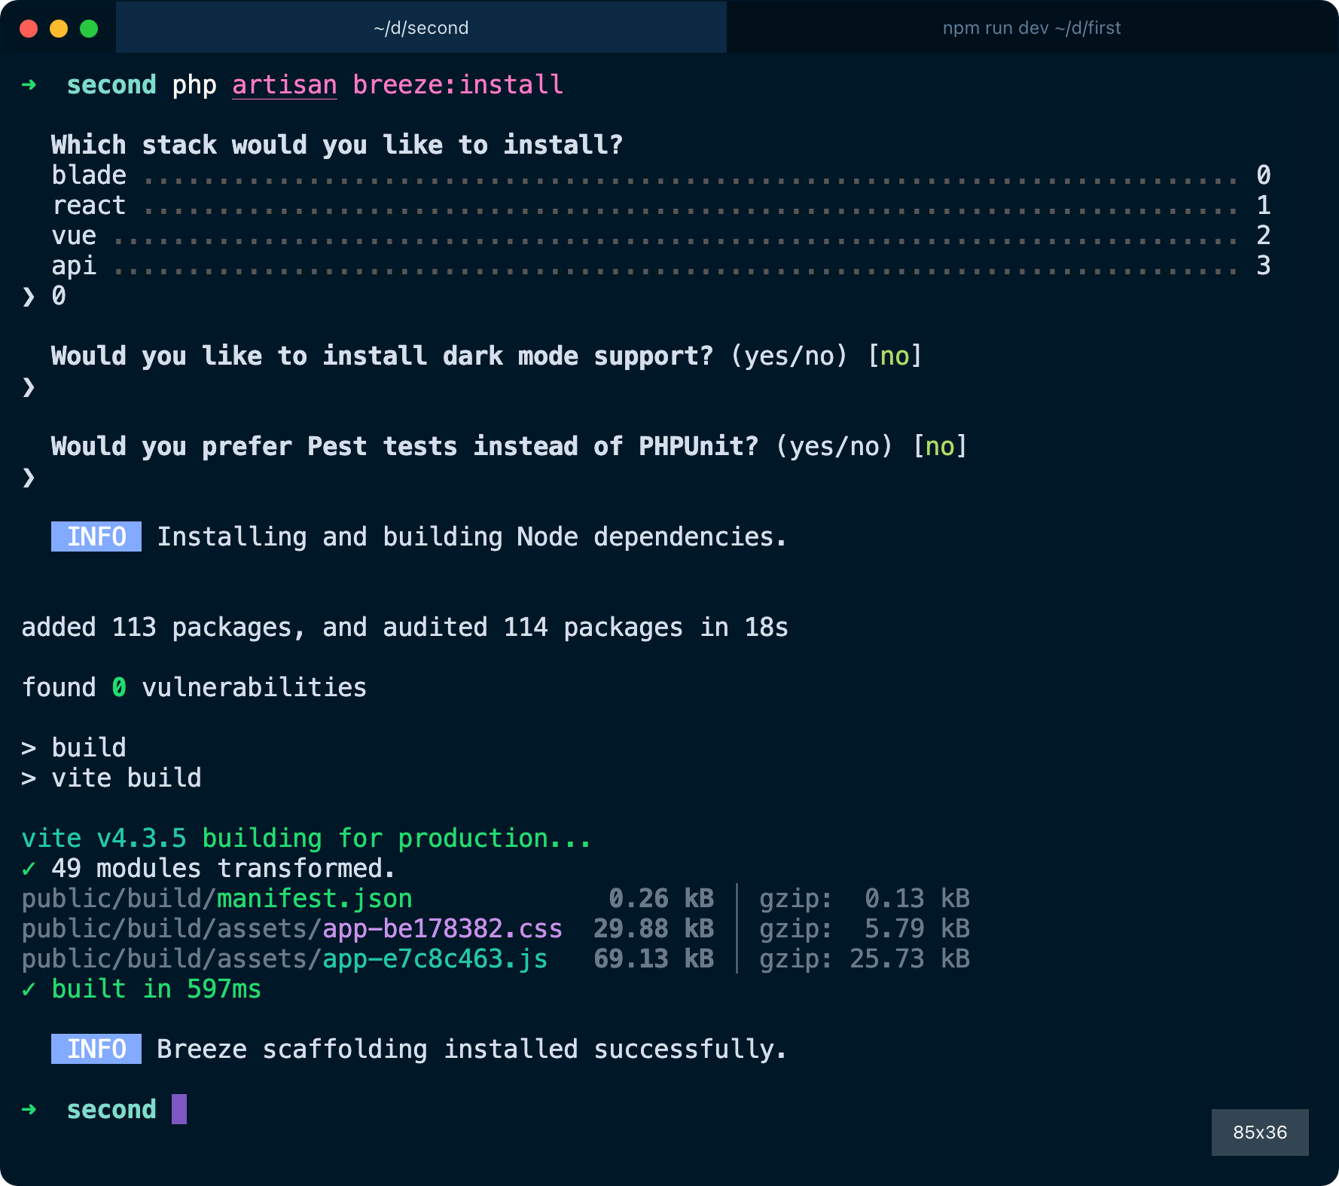Hit the green fullscreen window button
Viewport: 1339px width, 1186px height.
(89, 28)
